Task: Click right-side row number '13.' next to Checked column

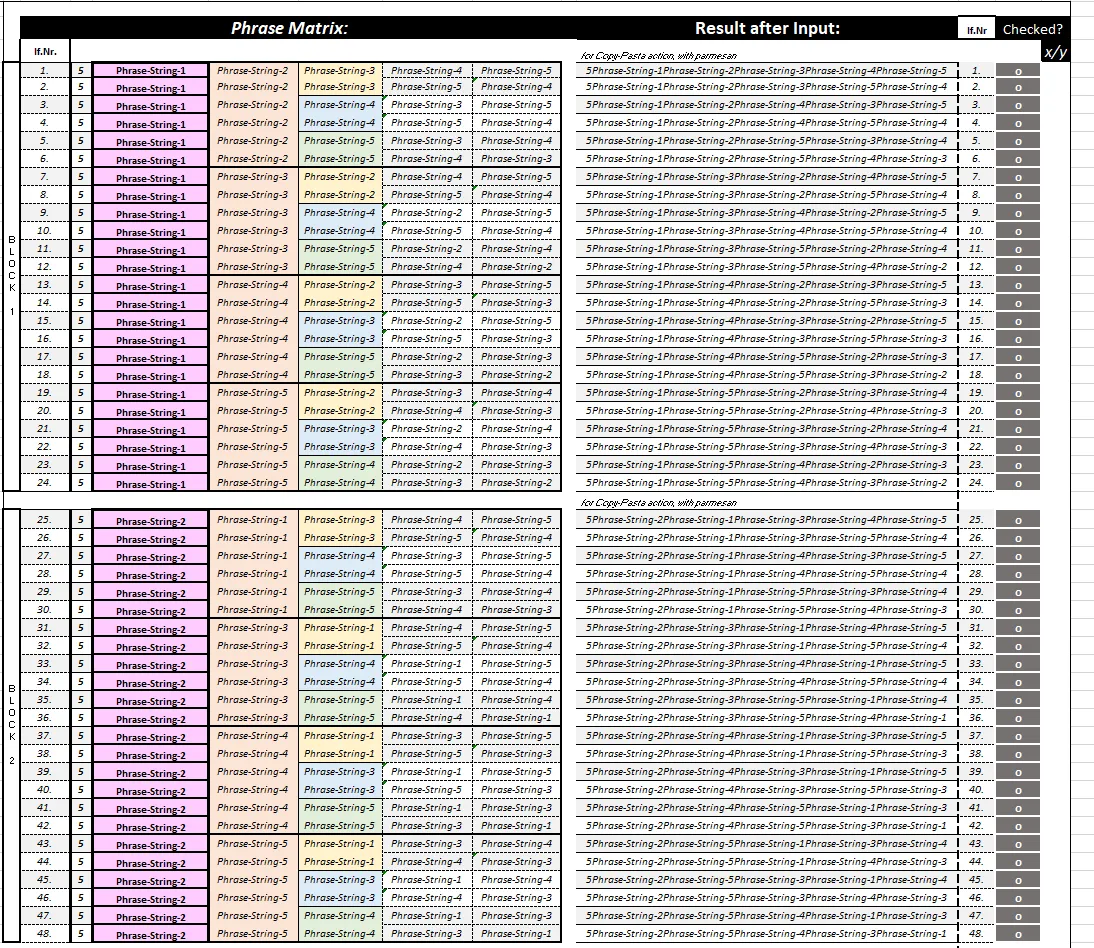Action: pos(976,285)
